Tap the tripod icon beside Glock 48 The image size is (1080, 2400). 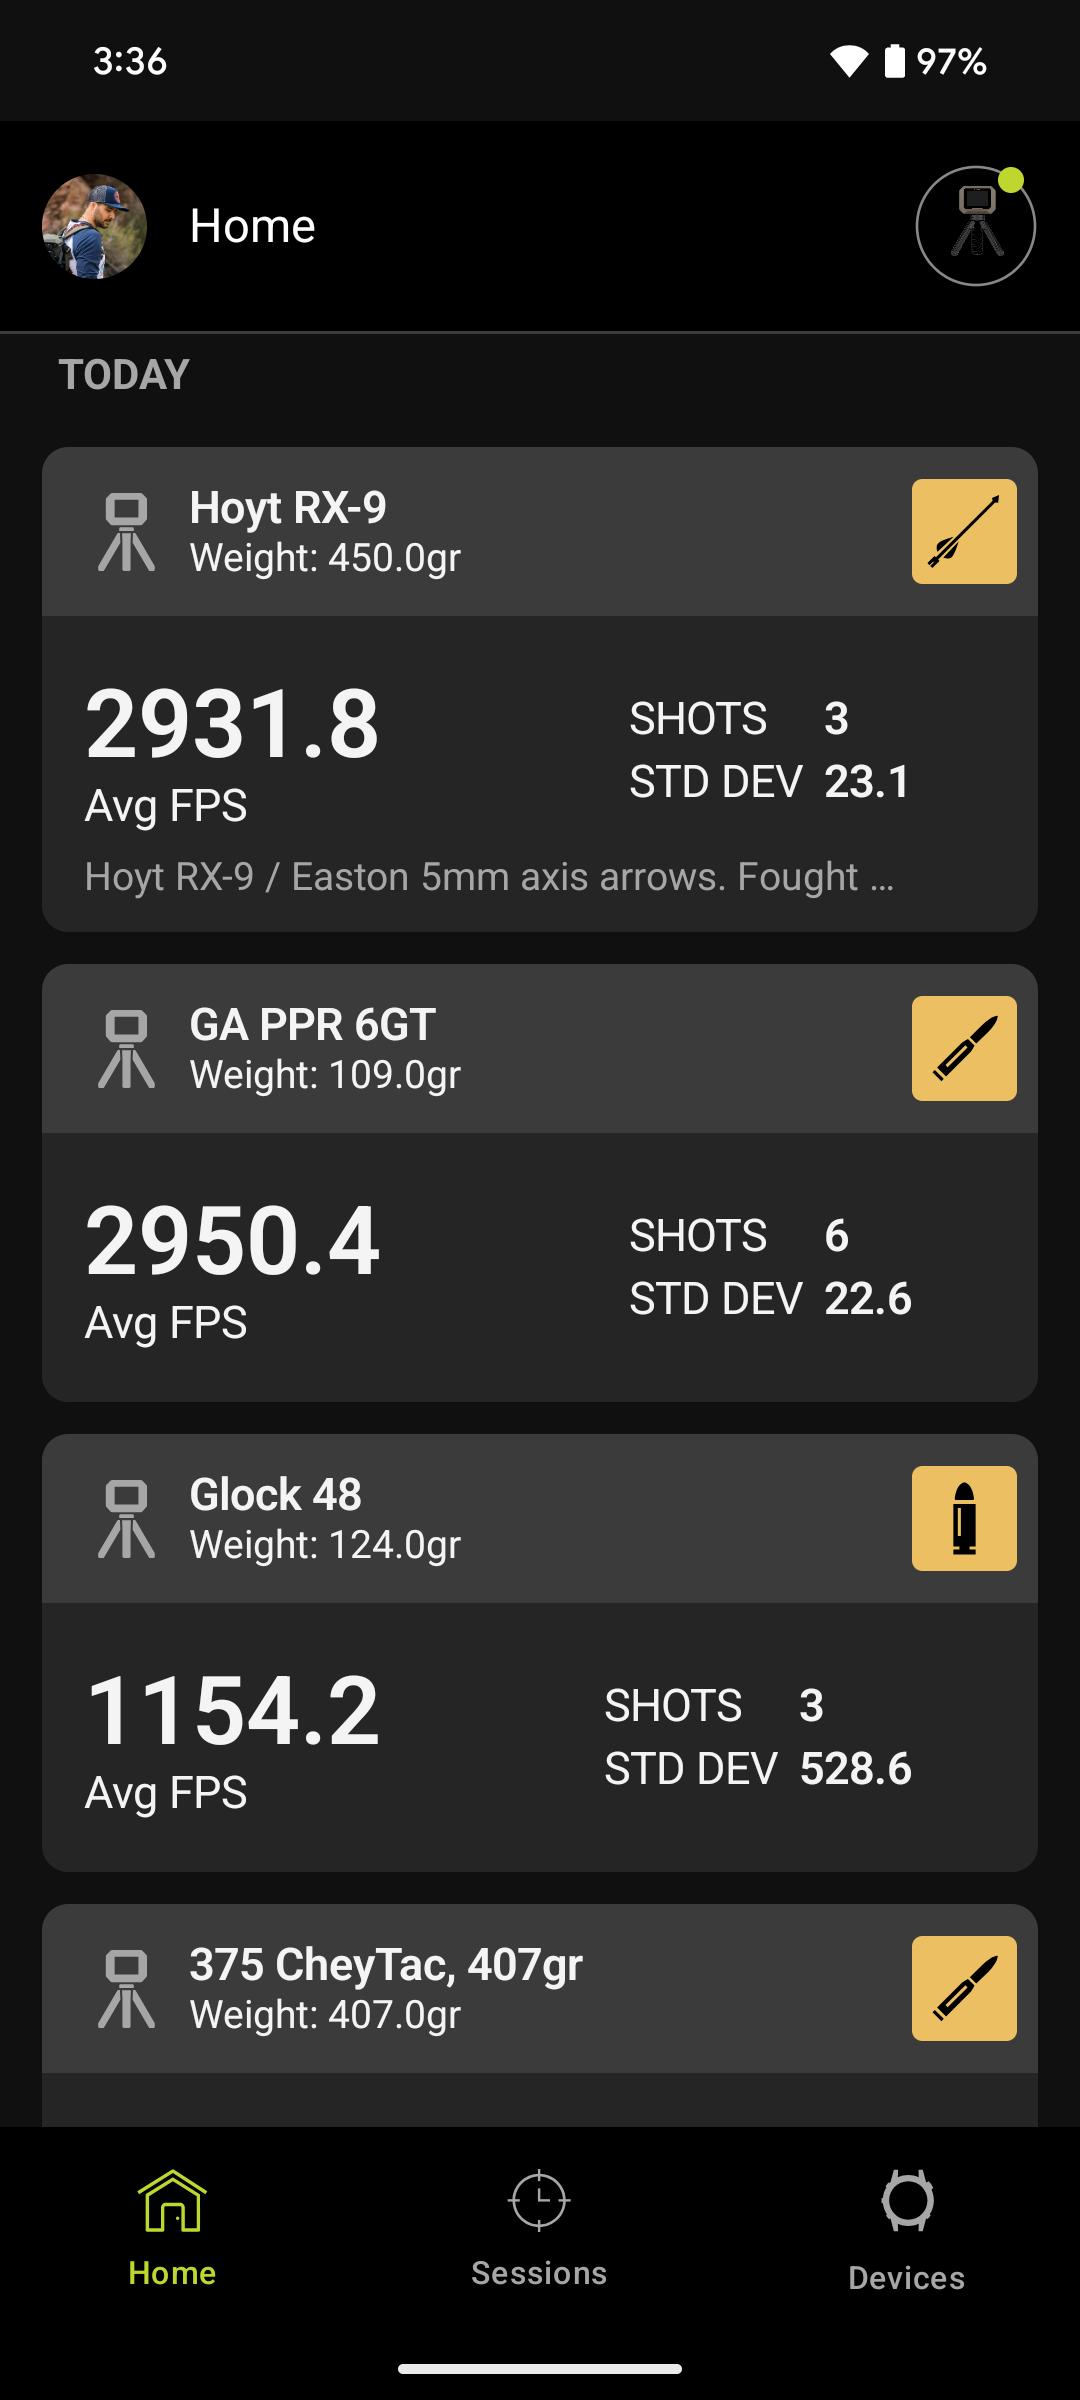click(x=127, y=1519)
